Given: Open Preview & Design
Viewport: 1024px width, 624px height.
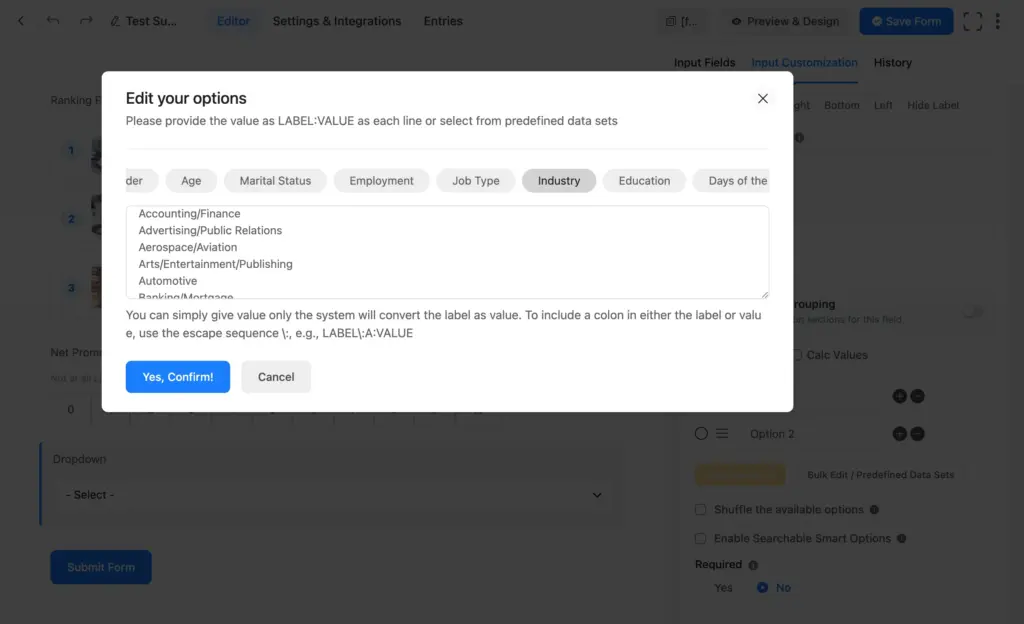Looking at the screenshot, I should click(x=785, y=22).
